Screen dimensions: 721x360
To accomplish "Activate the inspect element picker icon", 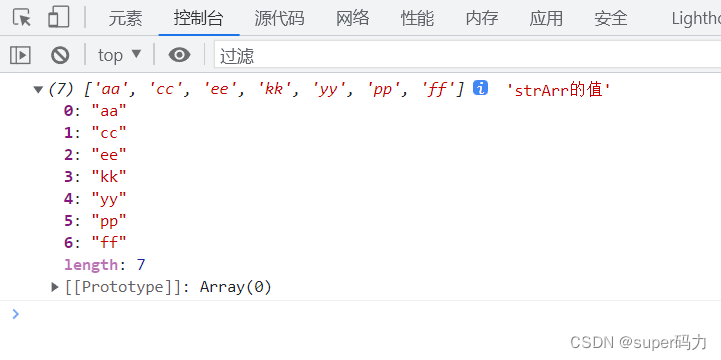I will [x=22, y=17].
